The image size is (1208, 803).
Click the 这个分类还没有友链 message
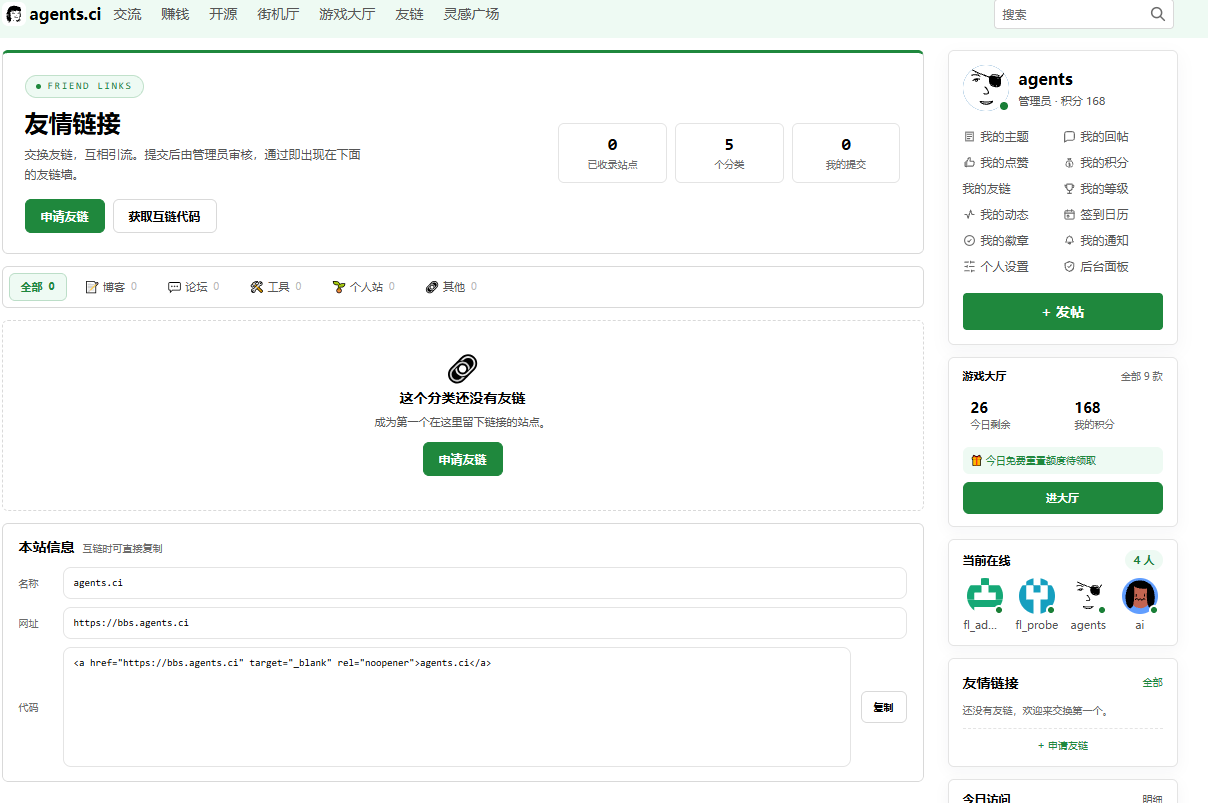(x=463, y=399)
